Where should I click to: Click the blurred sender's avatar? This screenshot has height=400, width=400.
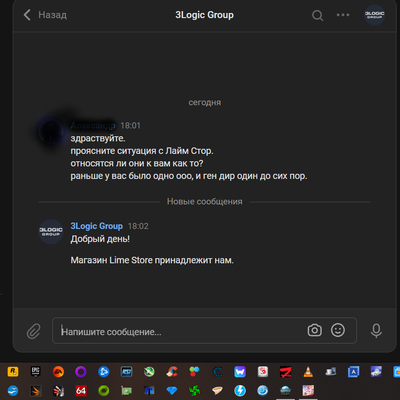(x=51, y=131)
